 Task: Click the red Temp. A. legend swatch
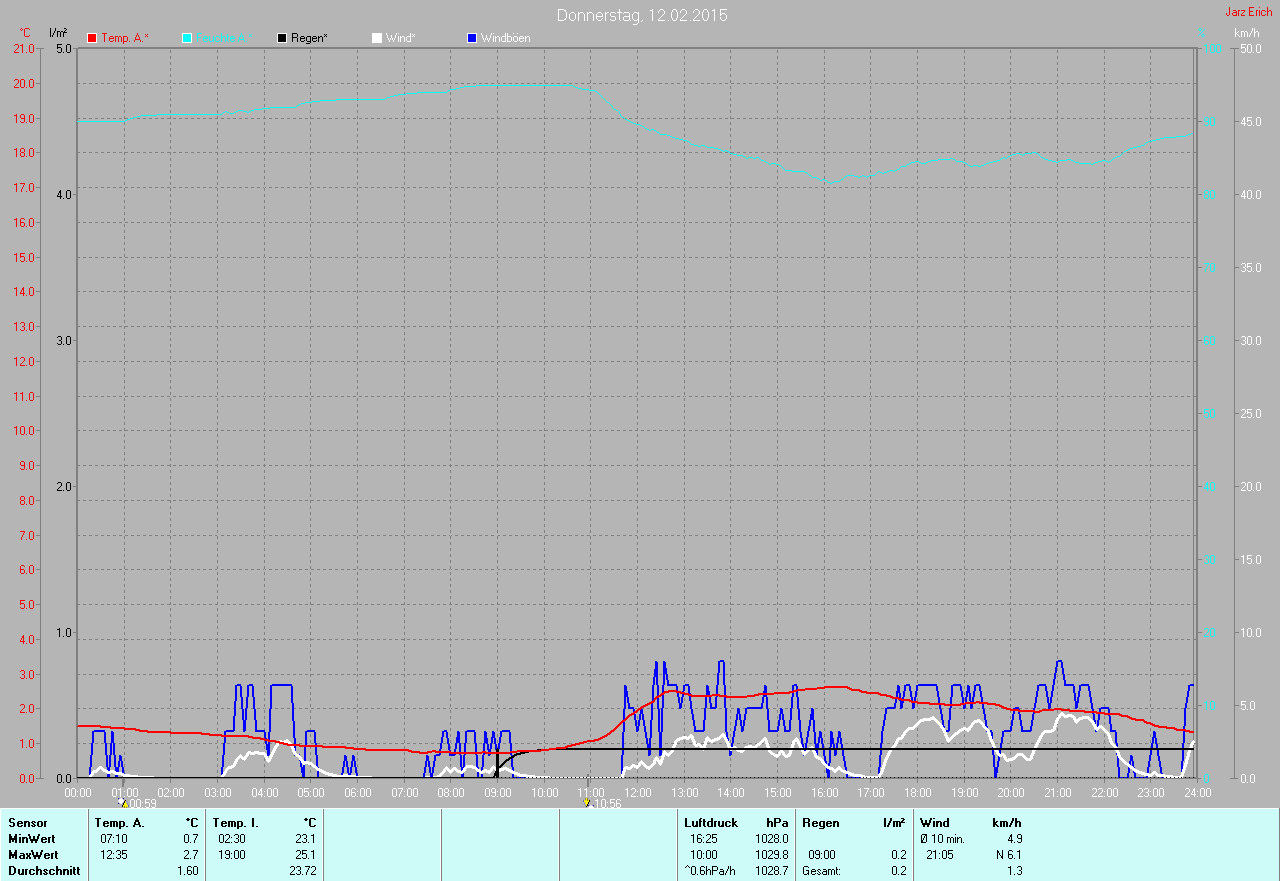point(92,38)
